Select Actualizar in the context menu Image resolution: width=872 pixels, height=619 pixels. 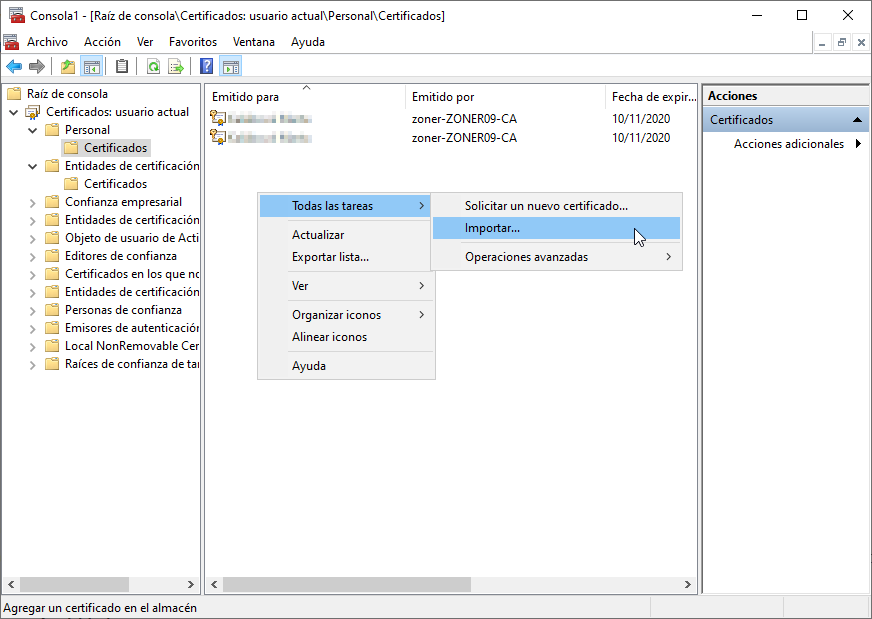point(346,235)
